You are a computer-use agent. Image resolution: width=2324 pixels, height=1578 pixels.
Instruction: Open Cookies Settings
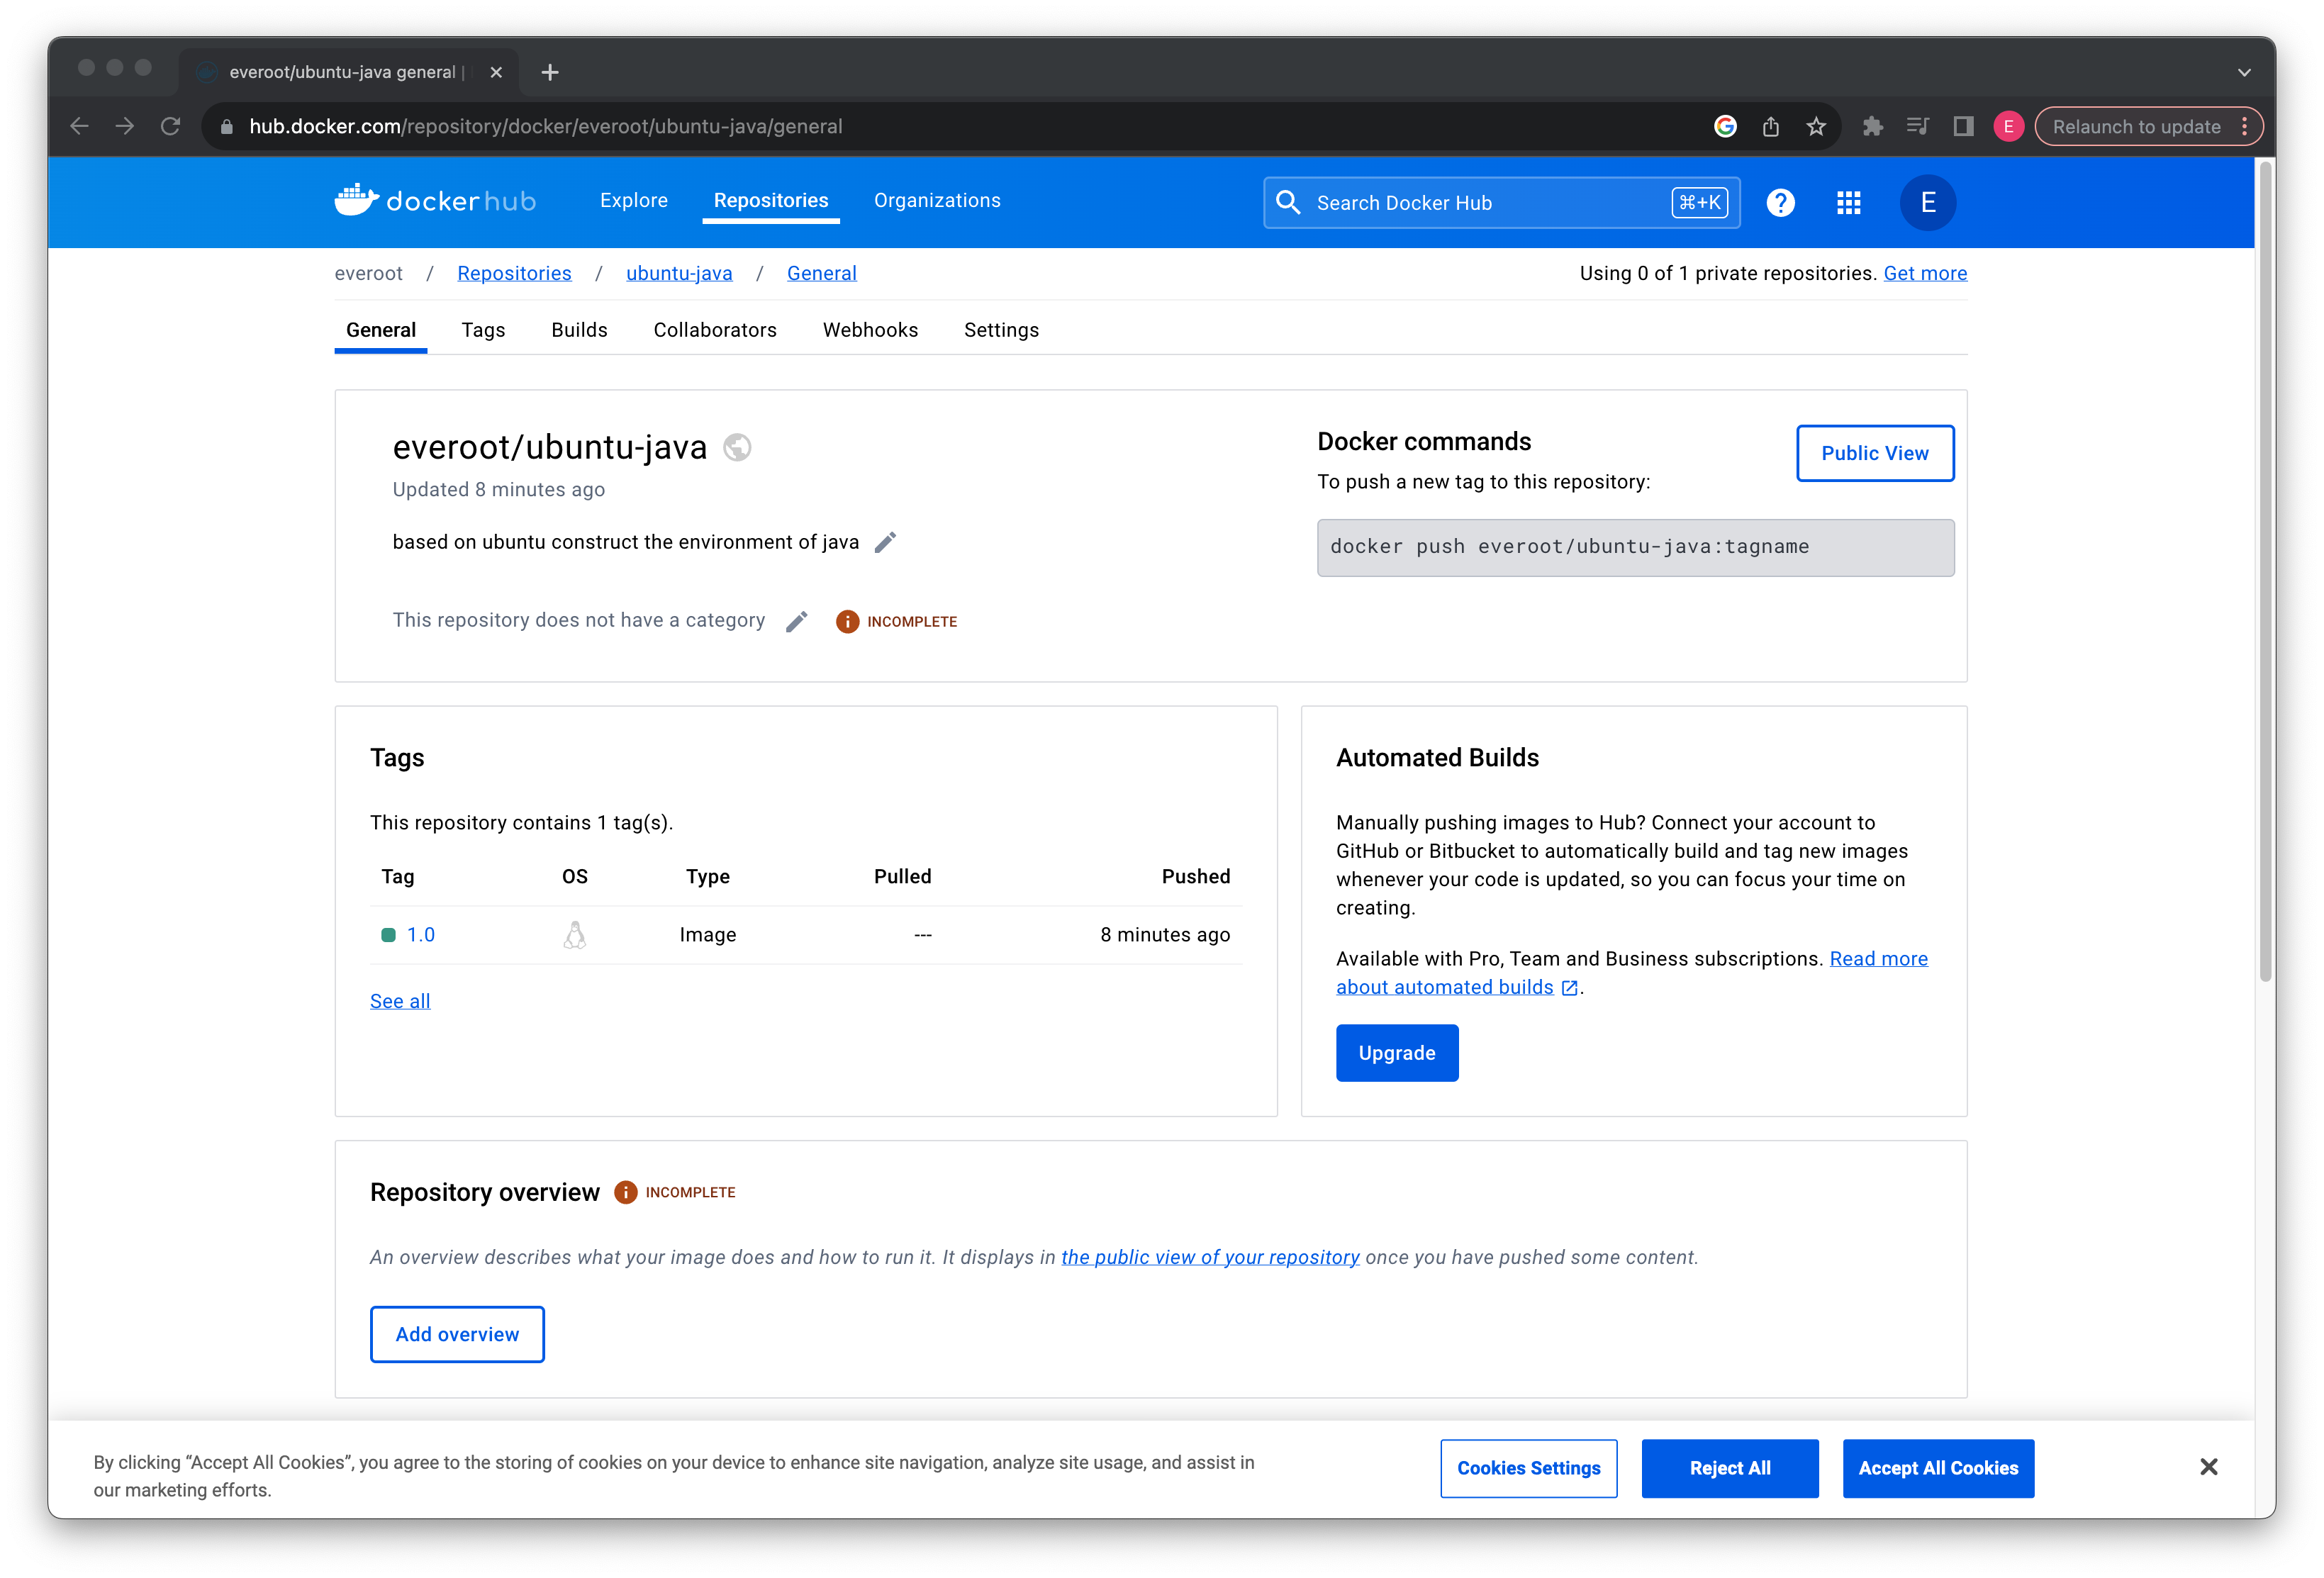(x=1528, y=1468)
